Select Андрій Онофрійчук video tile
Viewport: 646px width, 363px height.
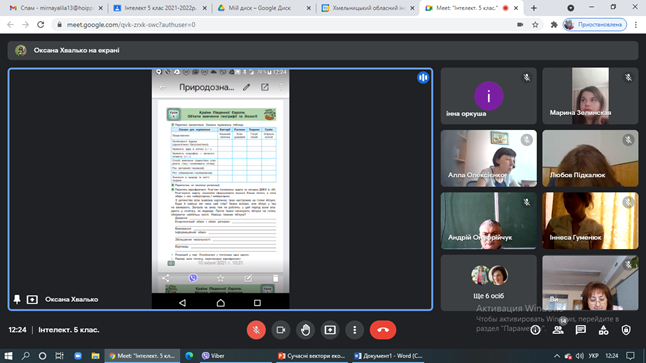tap(489, 221)
